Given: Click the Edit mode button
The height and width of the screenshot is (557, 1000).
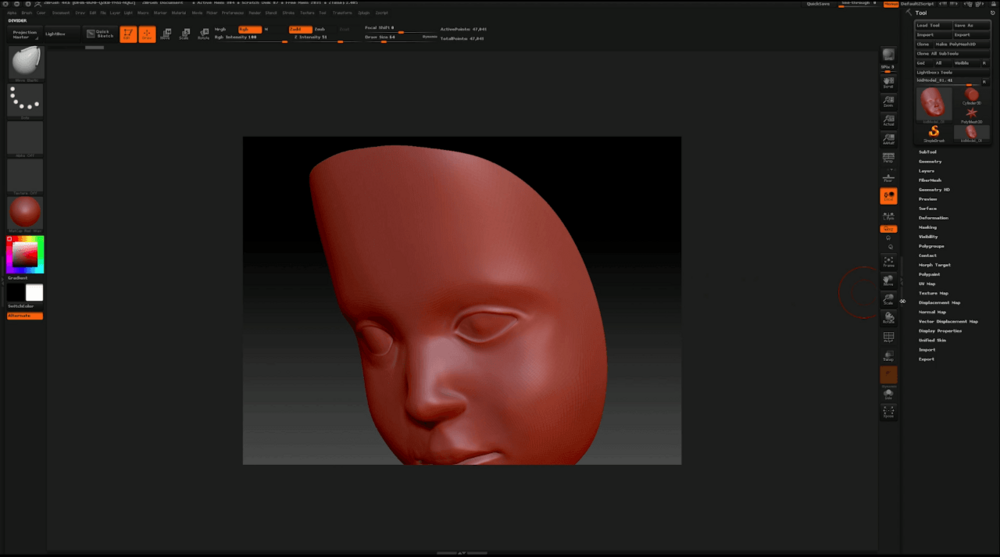Looking at the screenshot, I should [128, 34].
